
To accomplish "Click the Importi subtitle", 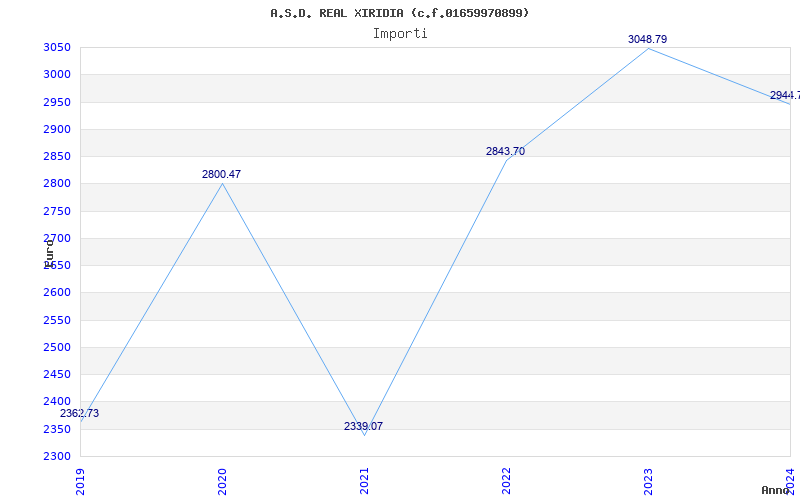I will tap(400, 34).
